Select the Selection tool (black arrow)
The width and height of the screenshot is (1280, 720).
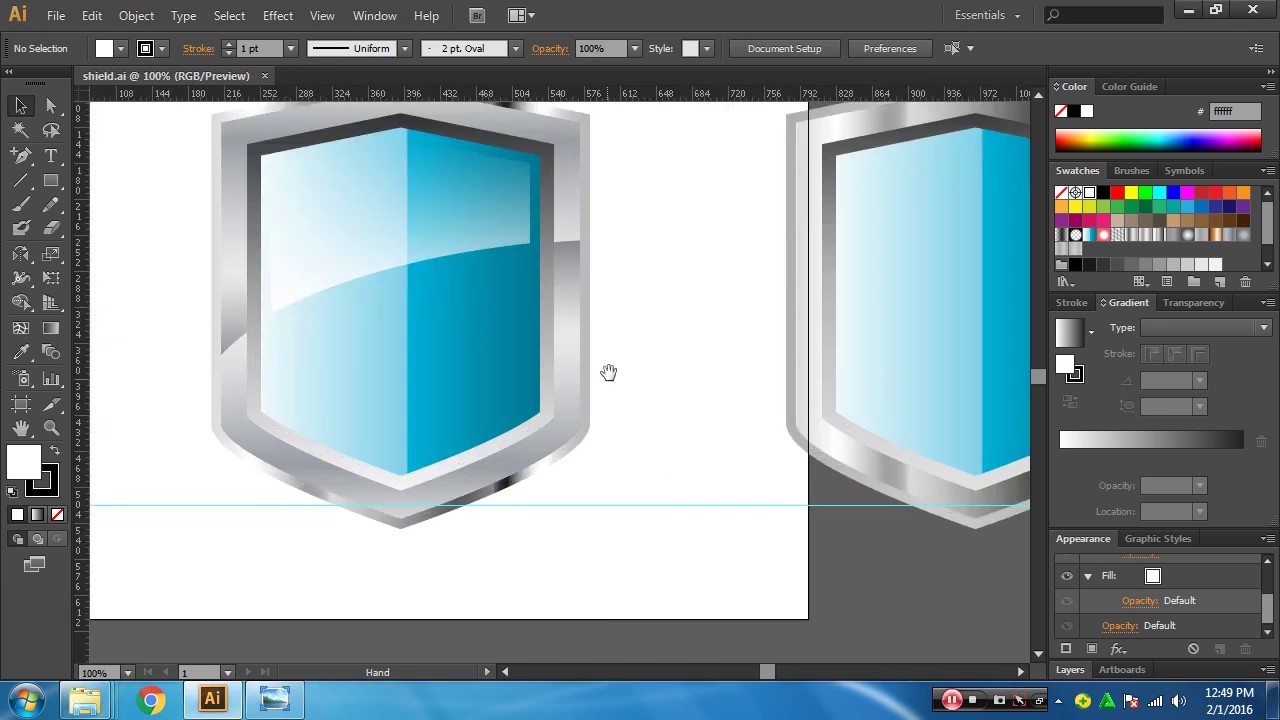click(x=21, y=106)
